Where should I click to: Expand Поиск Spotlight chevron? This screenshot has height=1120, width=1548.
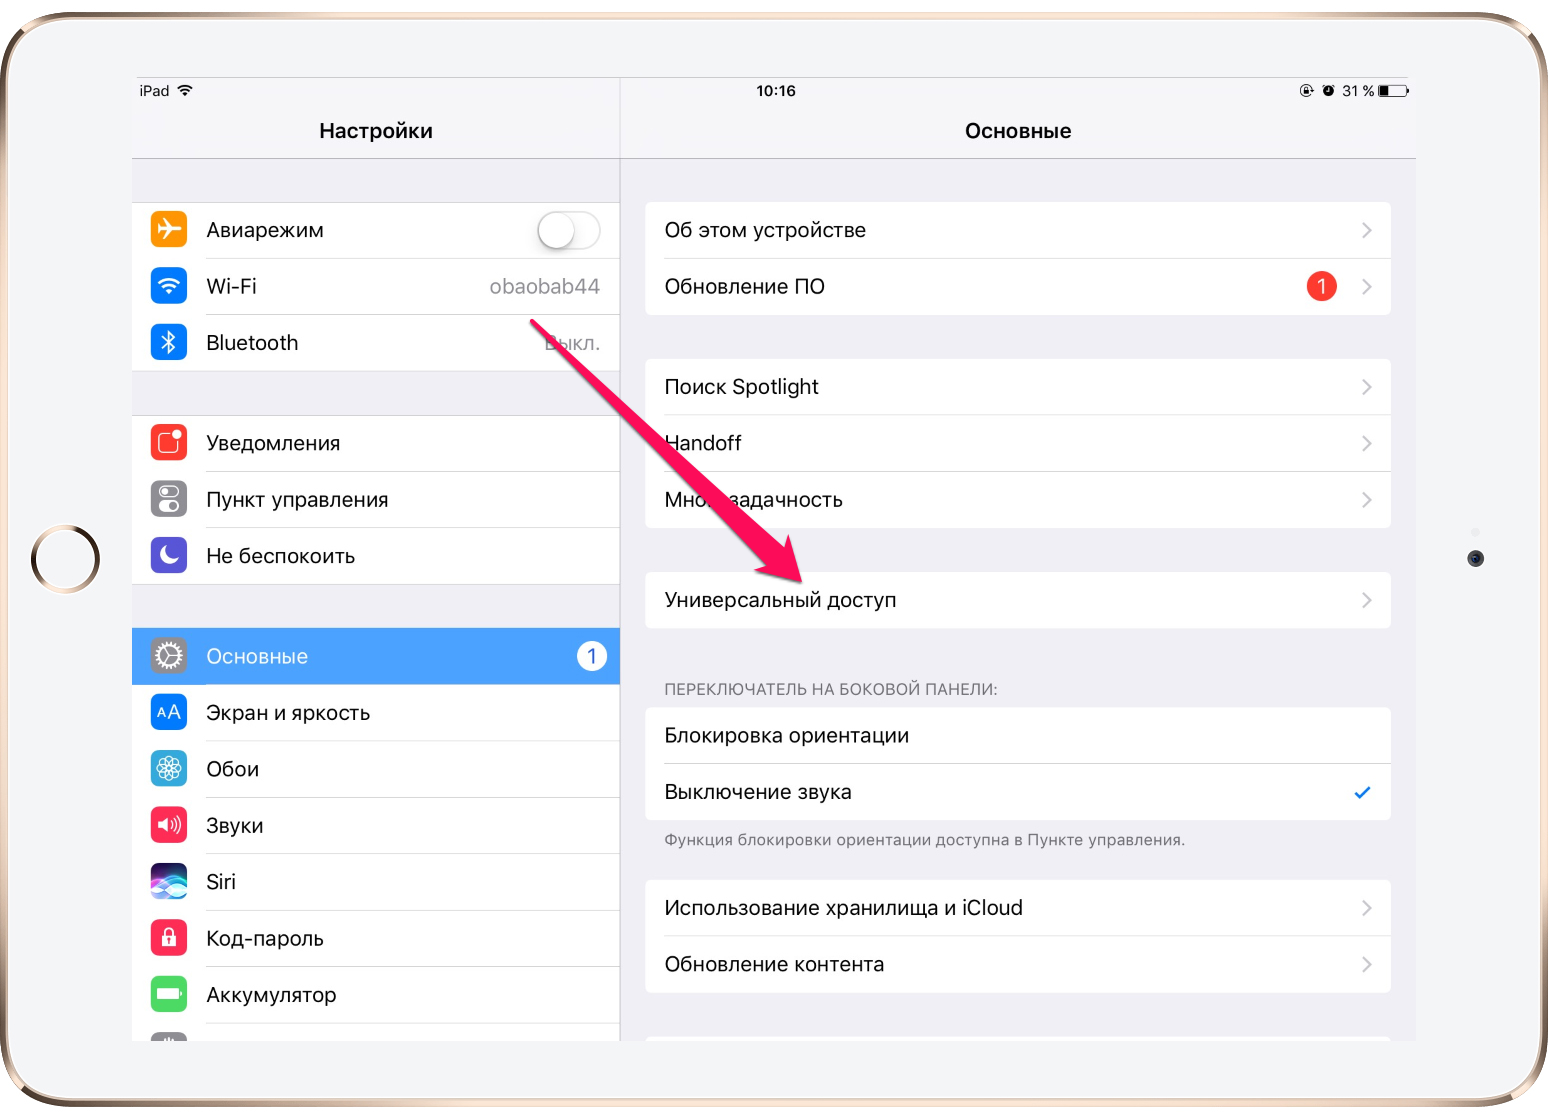(1366, 387)
